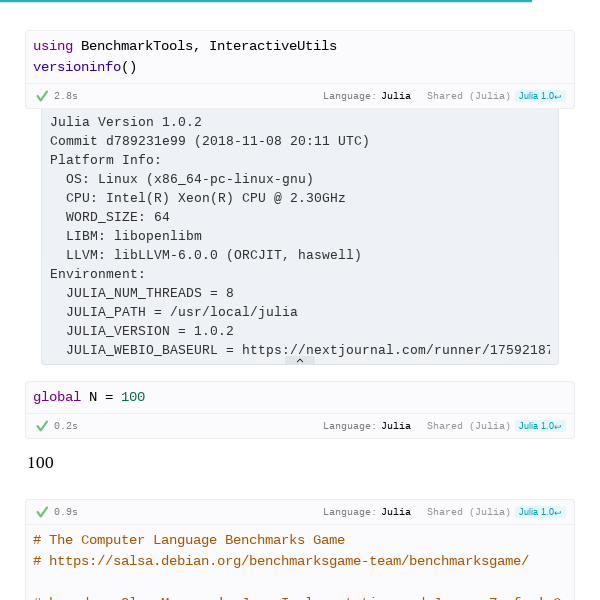This screenshot has height=600, width=600.
Task: Click the 100 output result text
Action: [41, 463]
